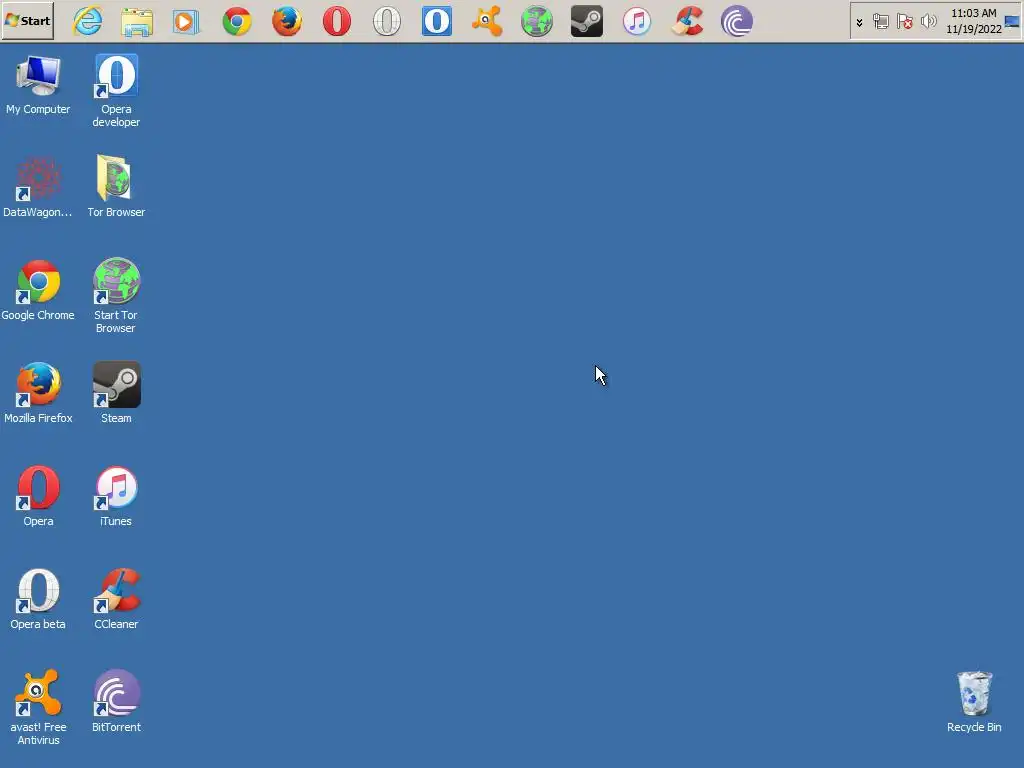The height and width of the screenshot is (768, 1024).
Task: Open the clock showing 11:03 AM
Action: 974,21
